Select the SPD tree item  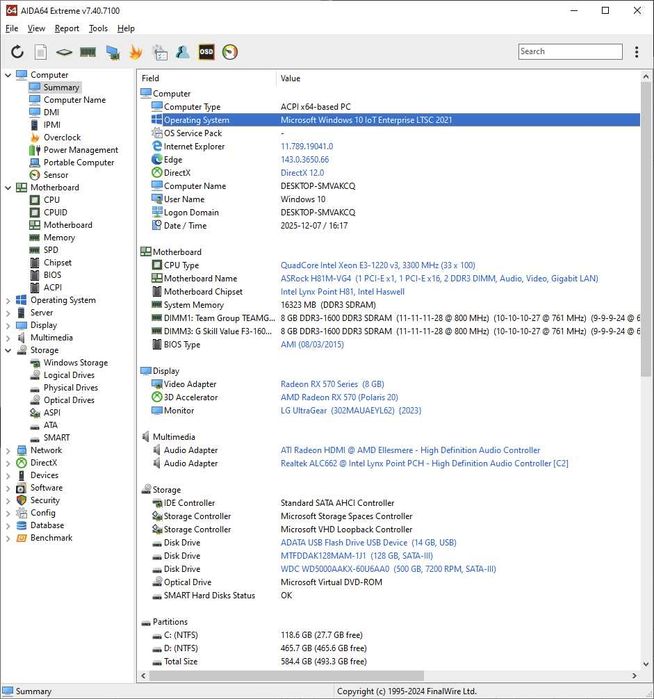coord(51,250)
